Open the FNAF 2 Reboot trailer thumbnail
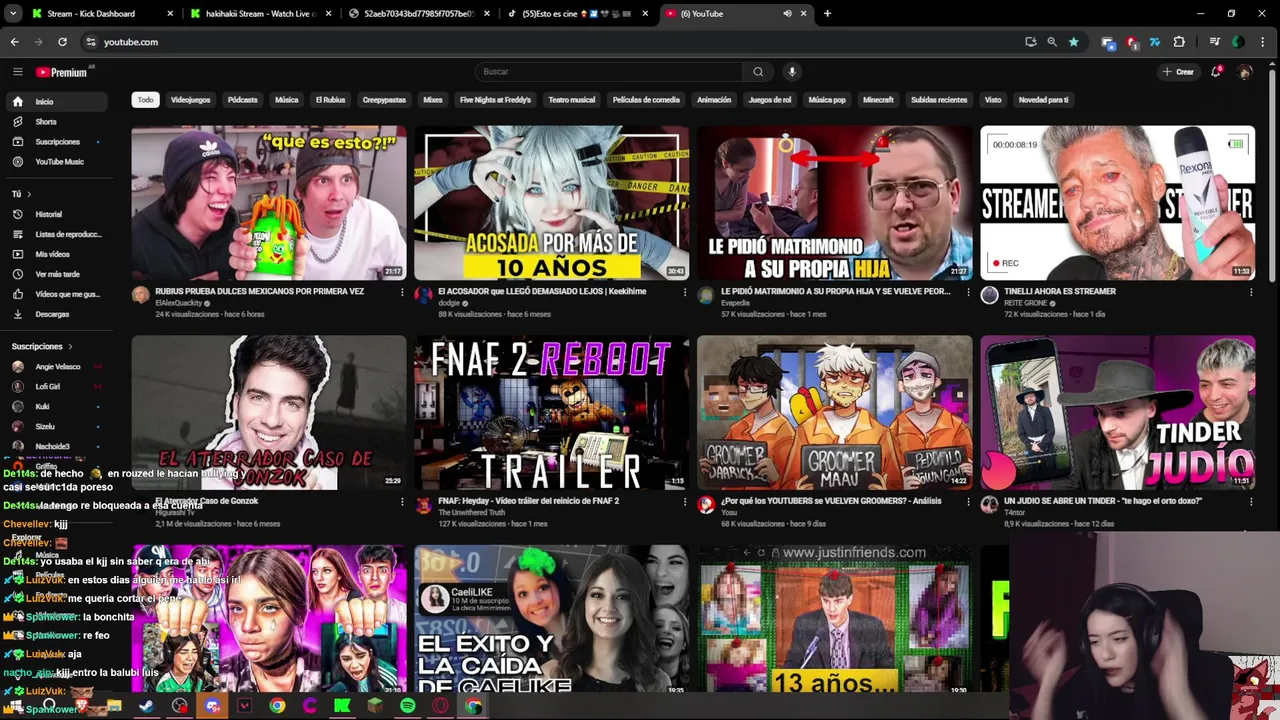Screen dimensions: 1280x720 pos(551,412)
